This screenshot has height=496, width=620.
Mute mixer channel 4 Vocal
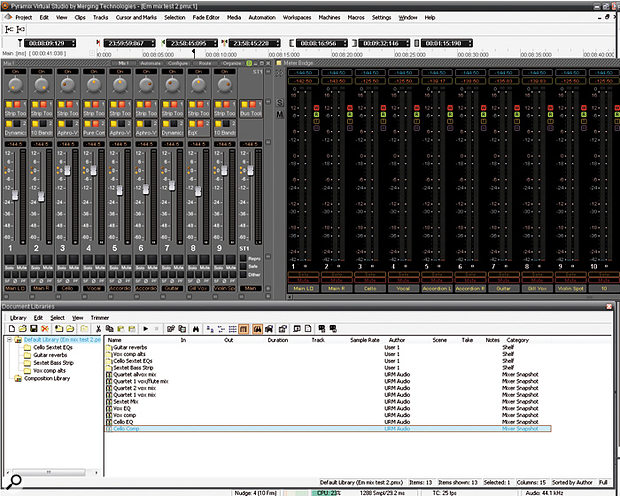[100, 260]
